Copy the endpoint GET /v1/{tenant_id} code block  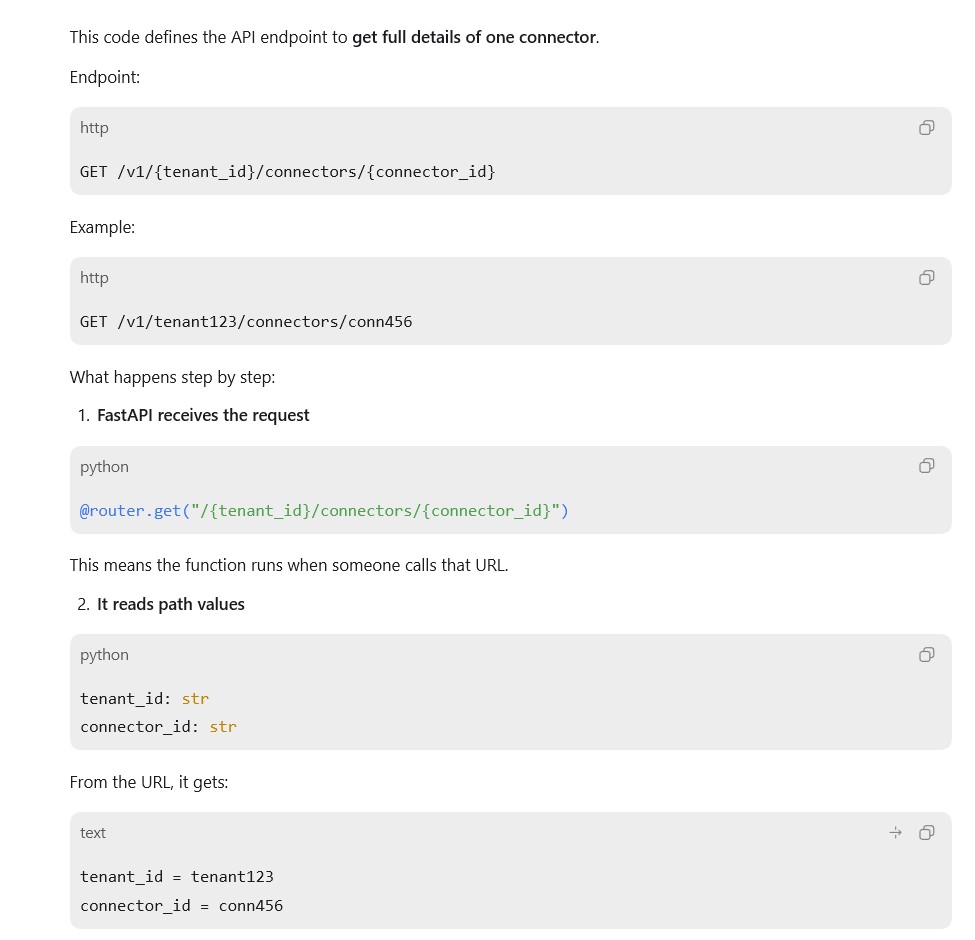pyautogui.click(x=926, y=127)
